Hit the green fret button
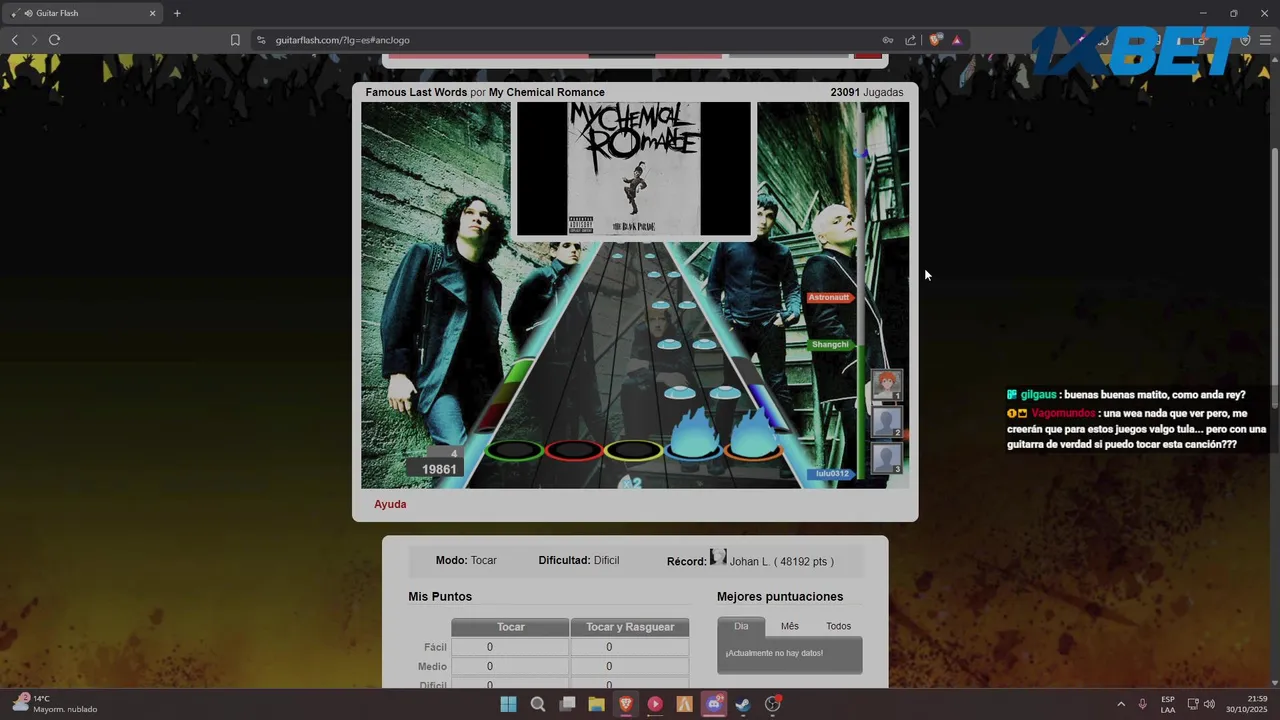1280x720 pixels. [514, 450]
